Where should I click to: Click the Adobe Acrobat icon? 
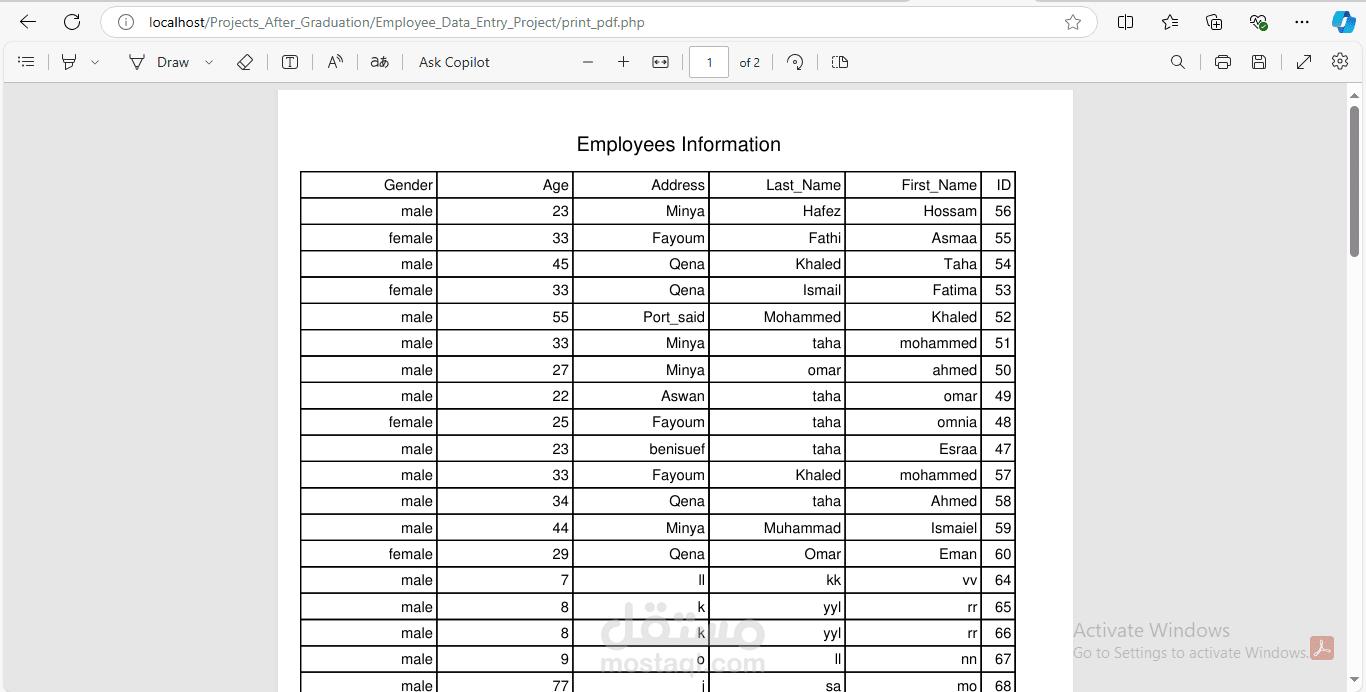coord(1322,648)
